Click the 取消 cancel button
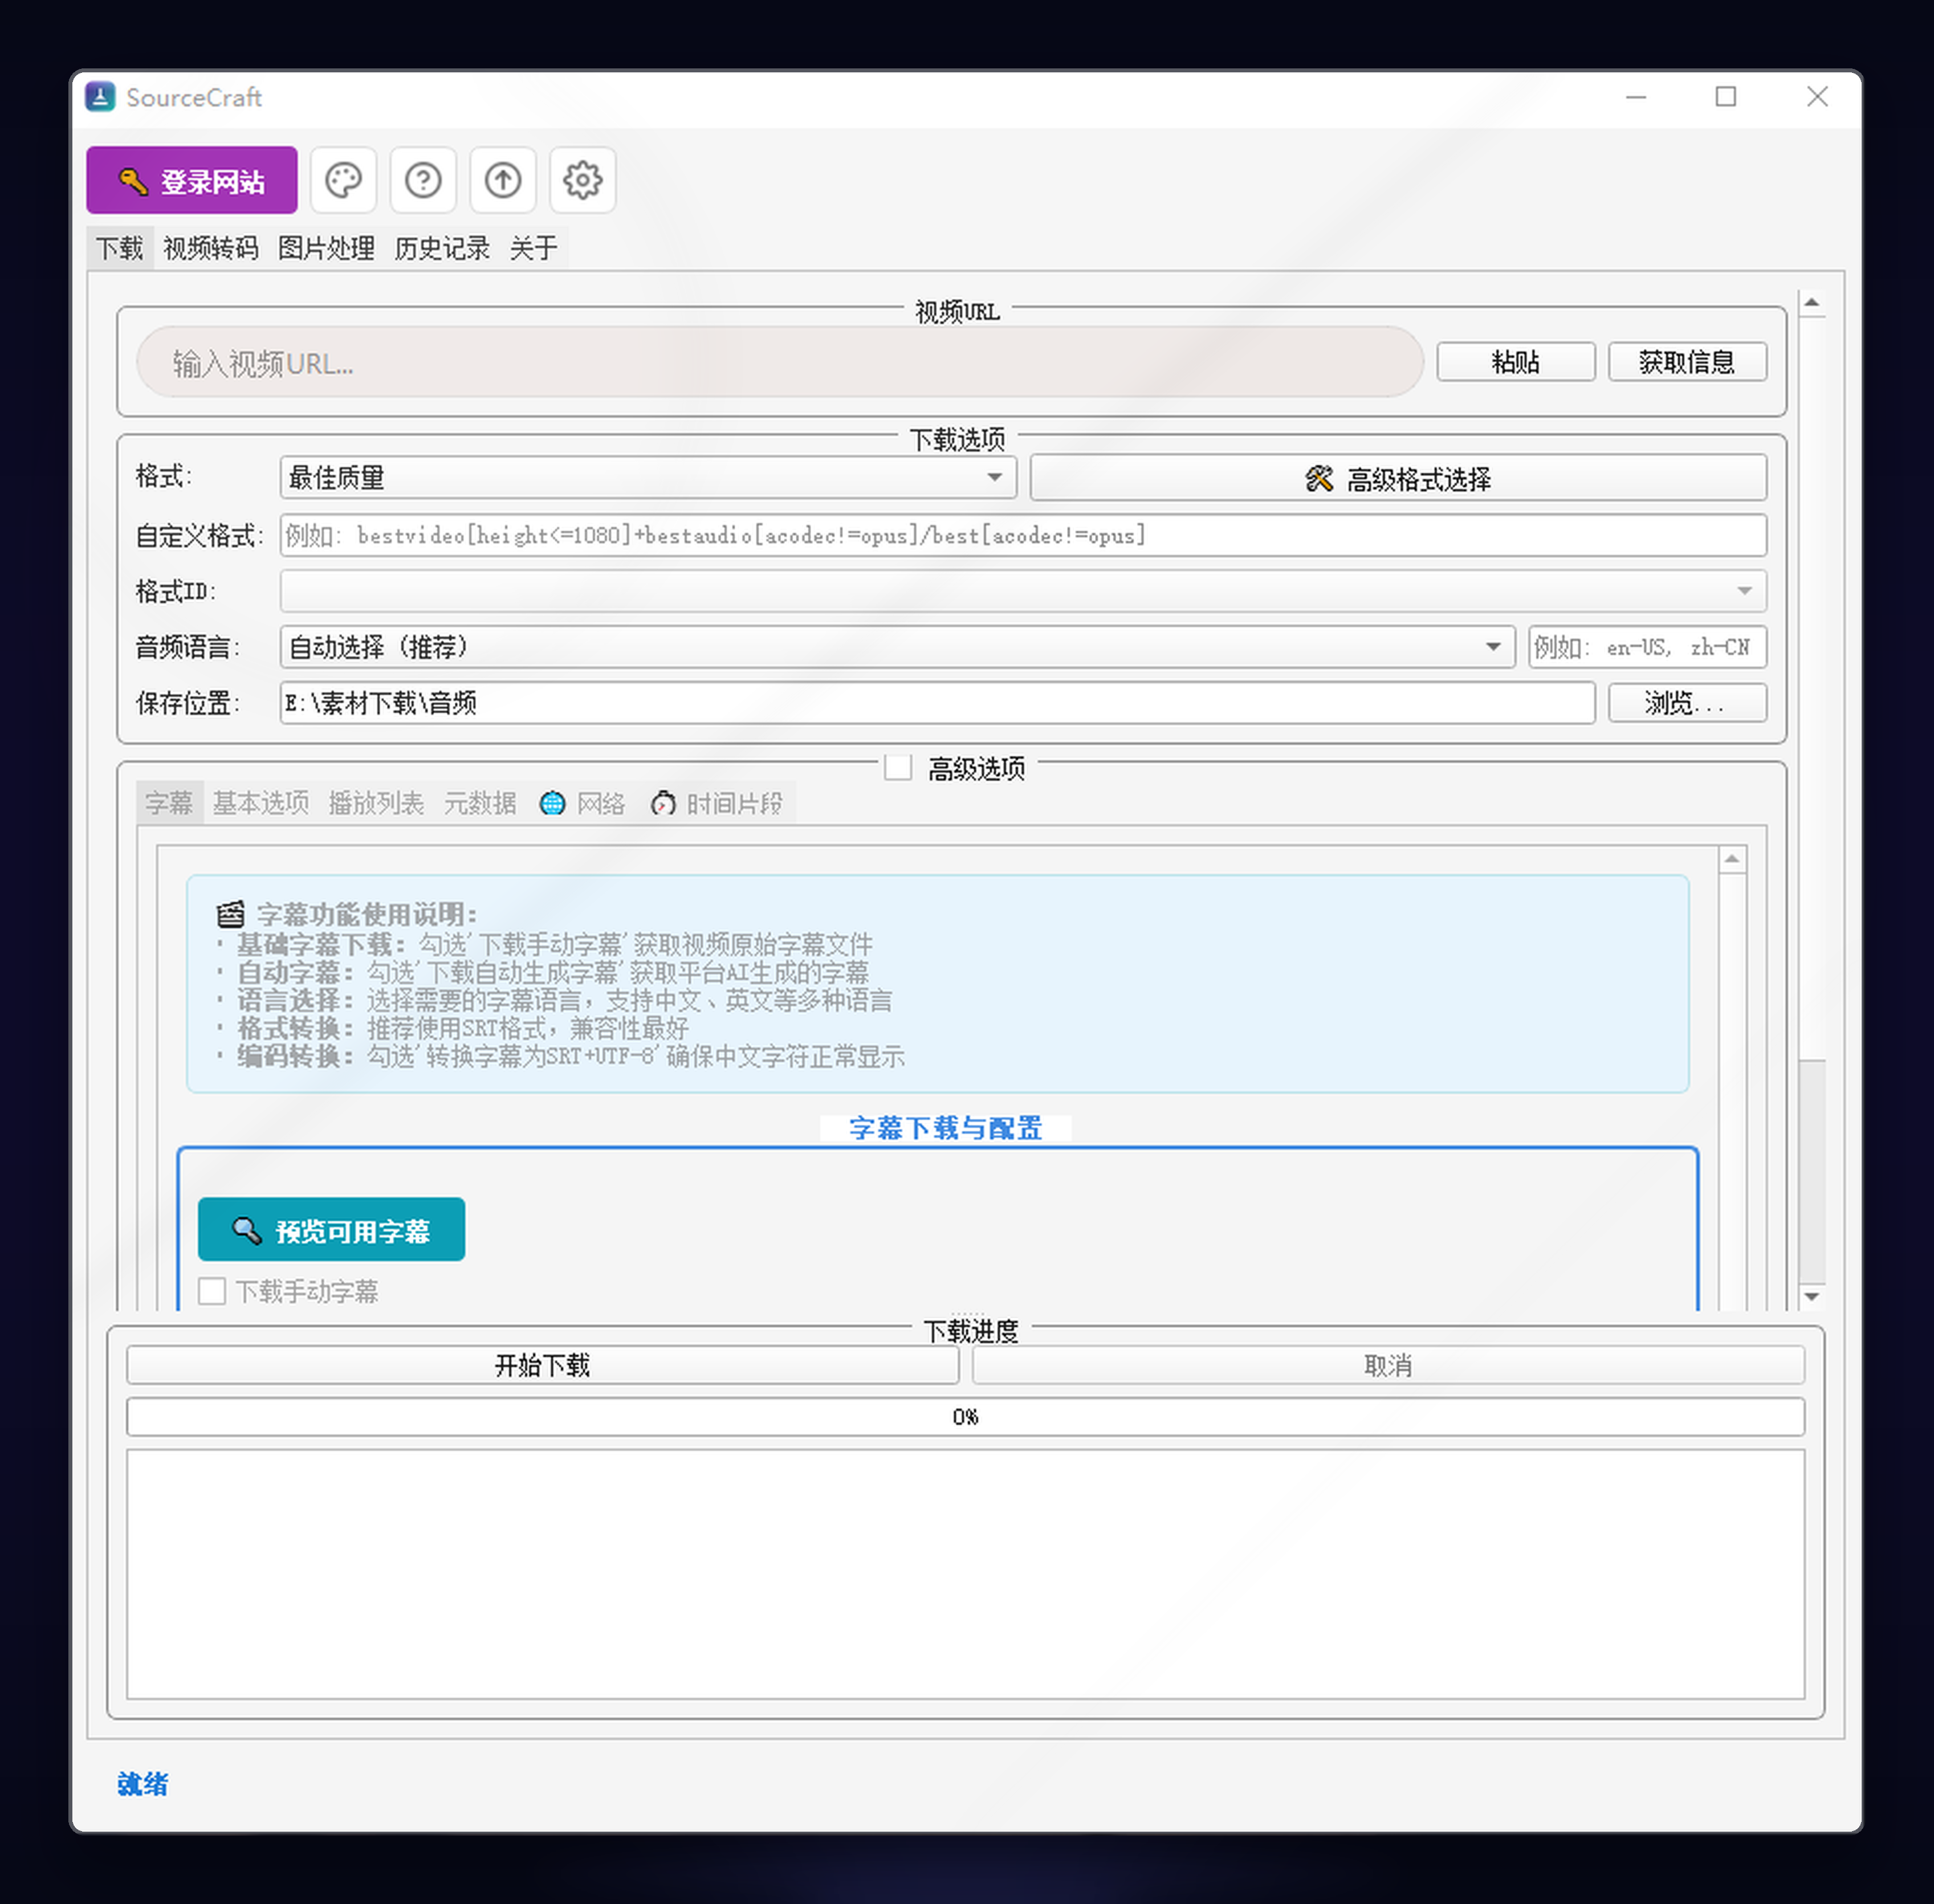 [x=1388, y=1365]
